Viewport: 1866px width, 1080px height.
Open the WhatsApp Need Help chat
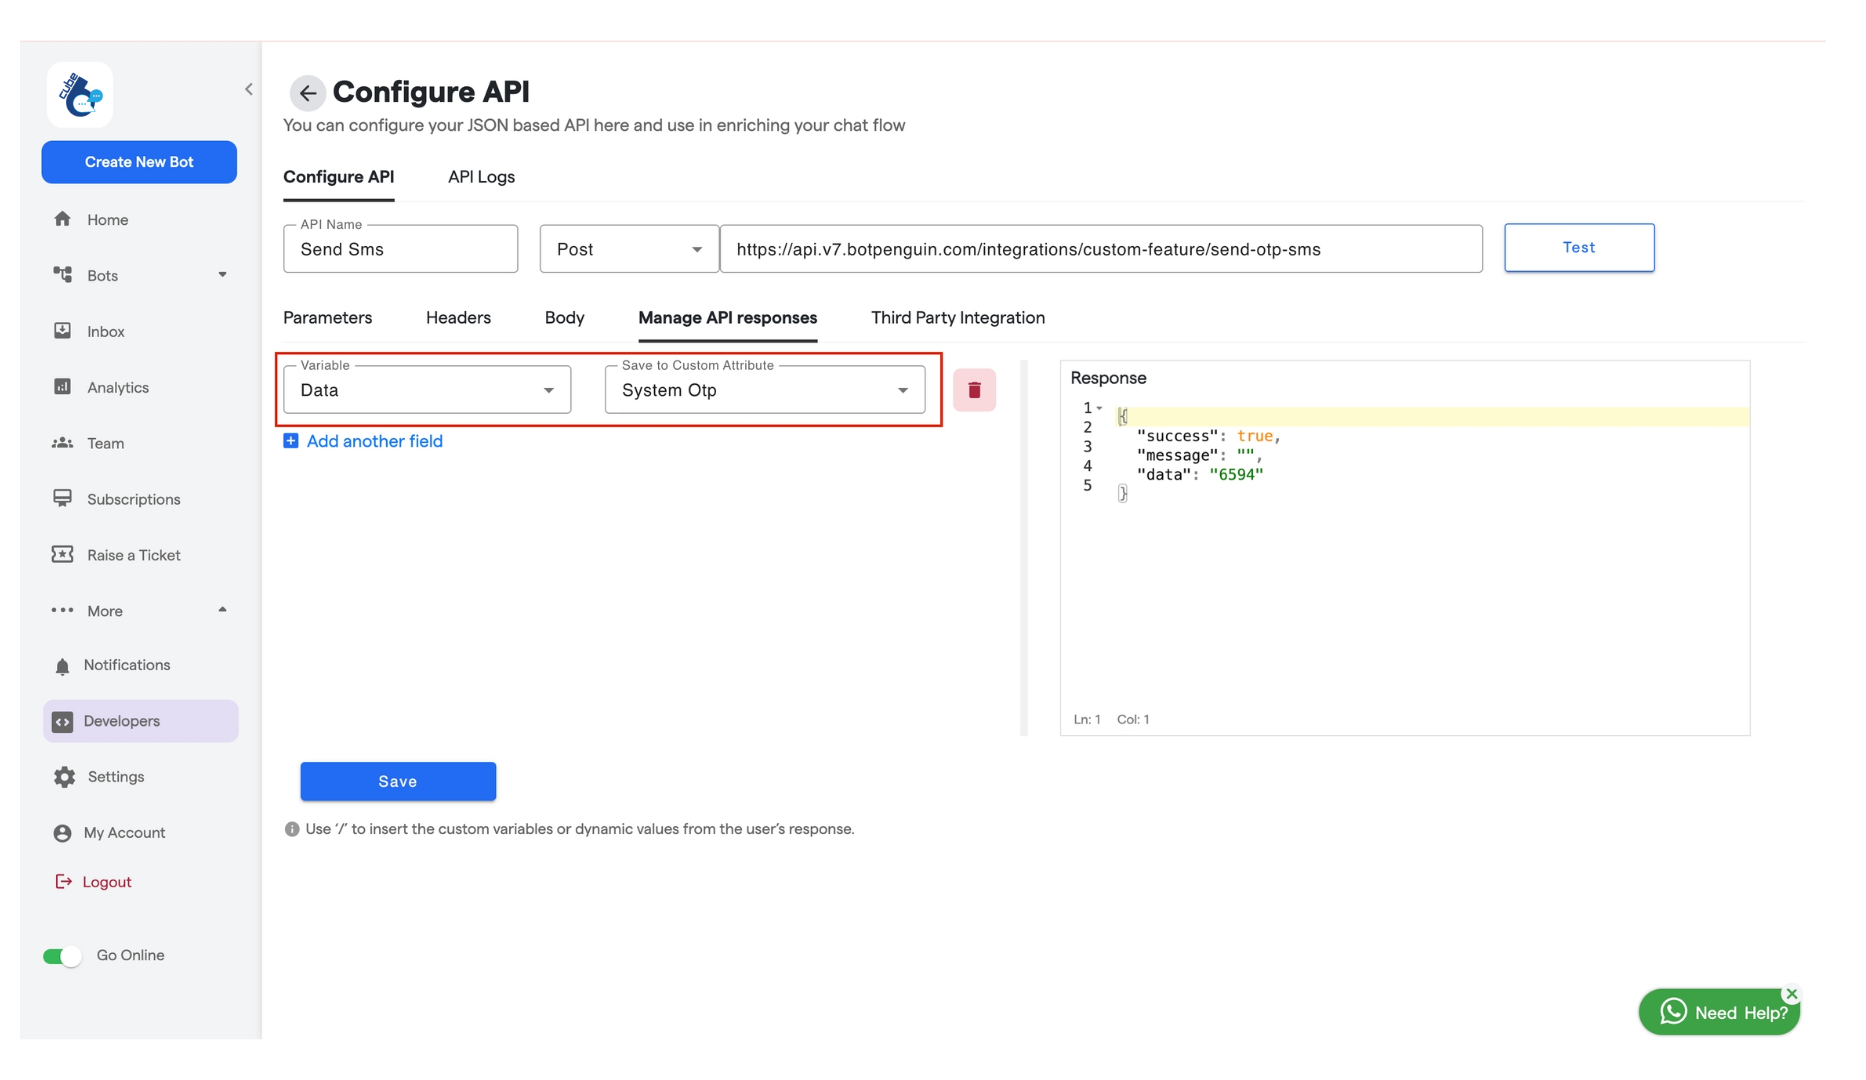[x=1718, y=1011]
